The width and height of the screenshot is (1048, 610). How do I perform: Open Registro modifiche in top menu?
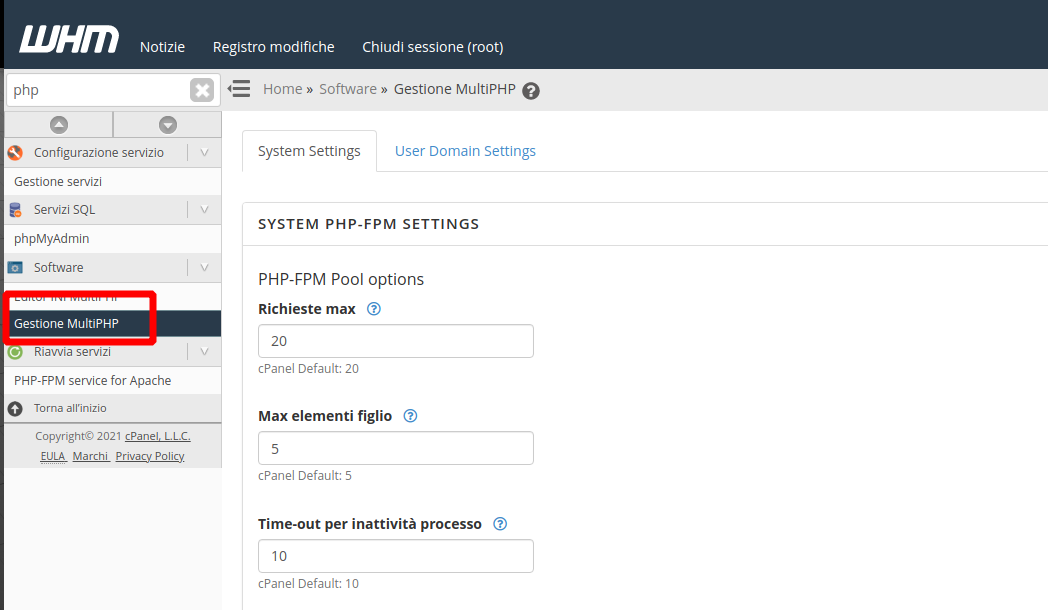(273, 47)
